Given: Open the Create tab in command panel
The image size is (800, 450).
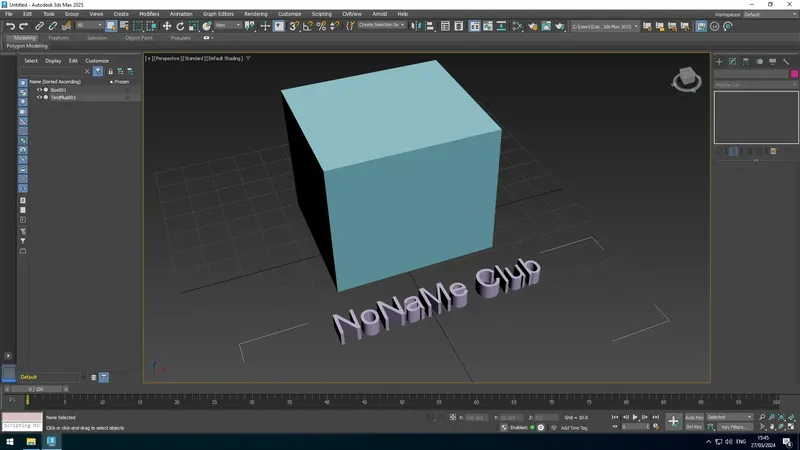Looking at the screenshot, I should pos(719,61).
